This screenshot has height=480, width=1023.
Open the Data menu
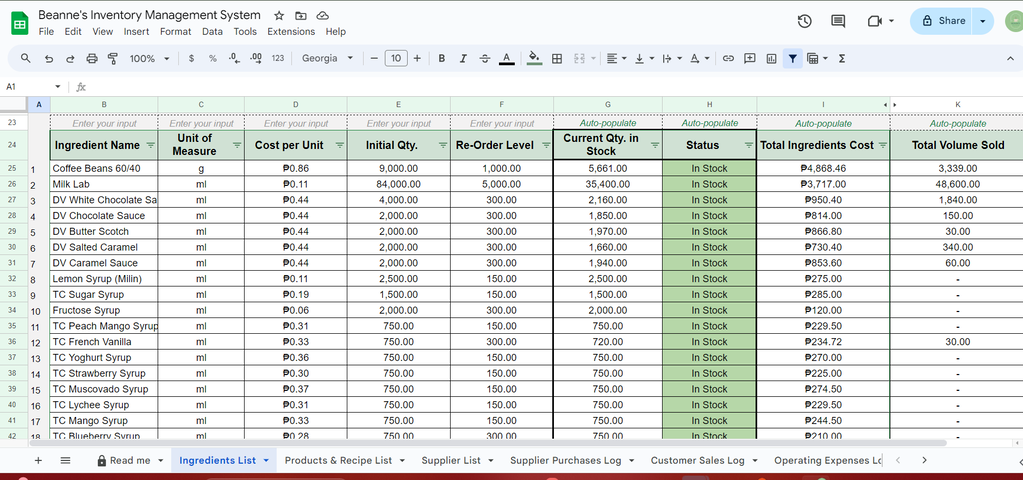[212, 31]
